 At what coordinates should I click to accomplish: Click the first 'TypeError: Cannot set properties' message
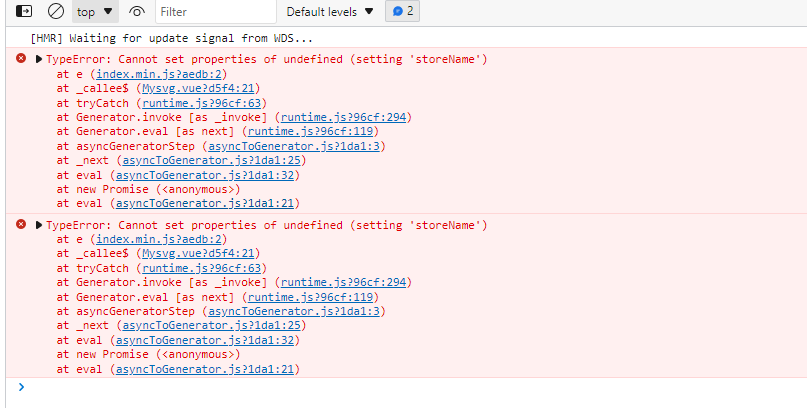coord(266,59)
